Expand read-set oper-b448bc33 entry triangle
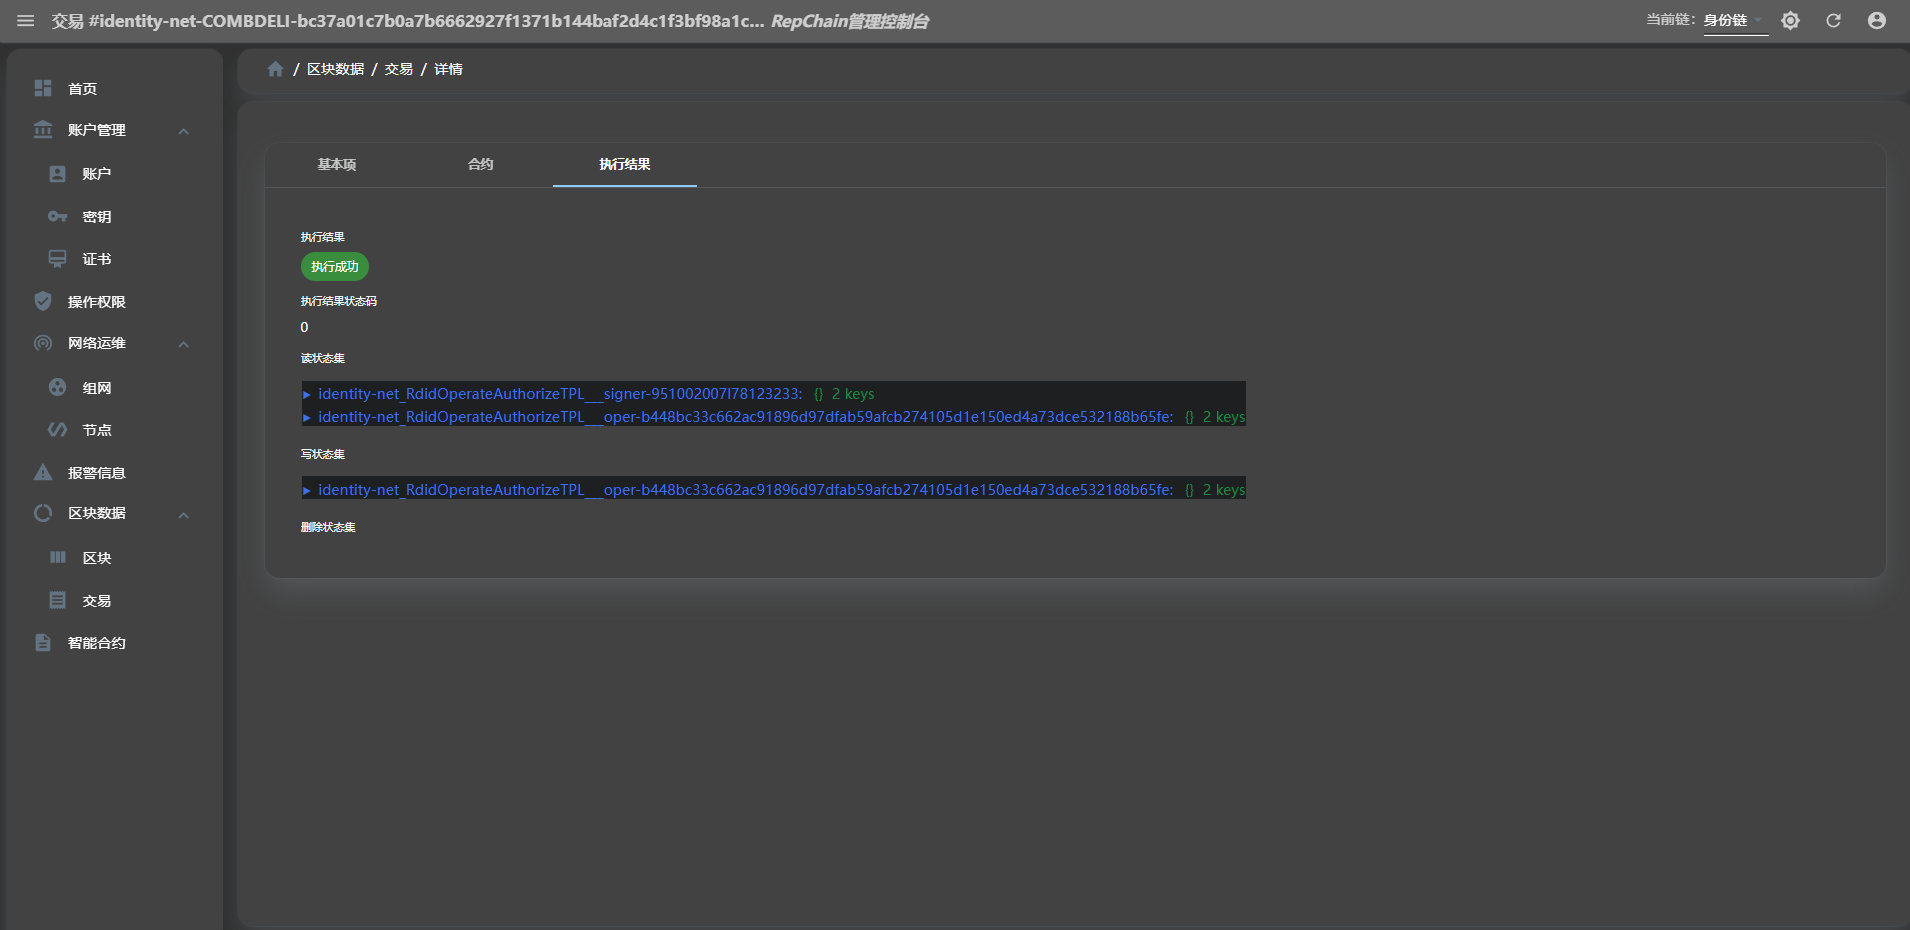1910x930 pixels. click(x=307, y=417)
